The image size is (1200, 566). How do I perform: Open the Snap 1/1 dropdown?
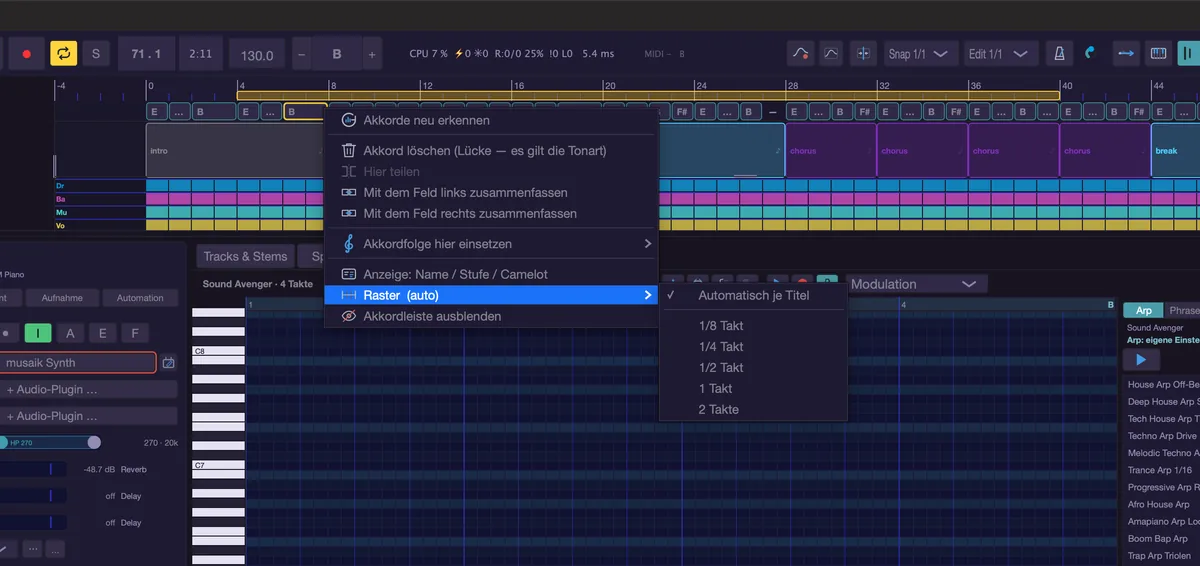(x=919, y=54)
